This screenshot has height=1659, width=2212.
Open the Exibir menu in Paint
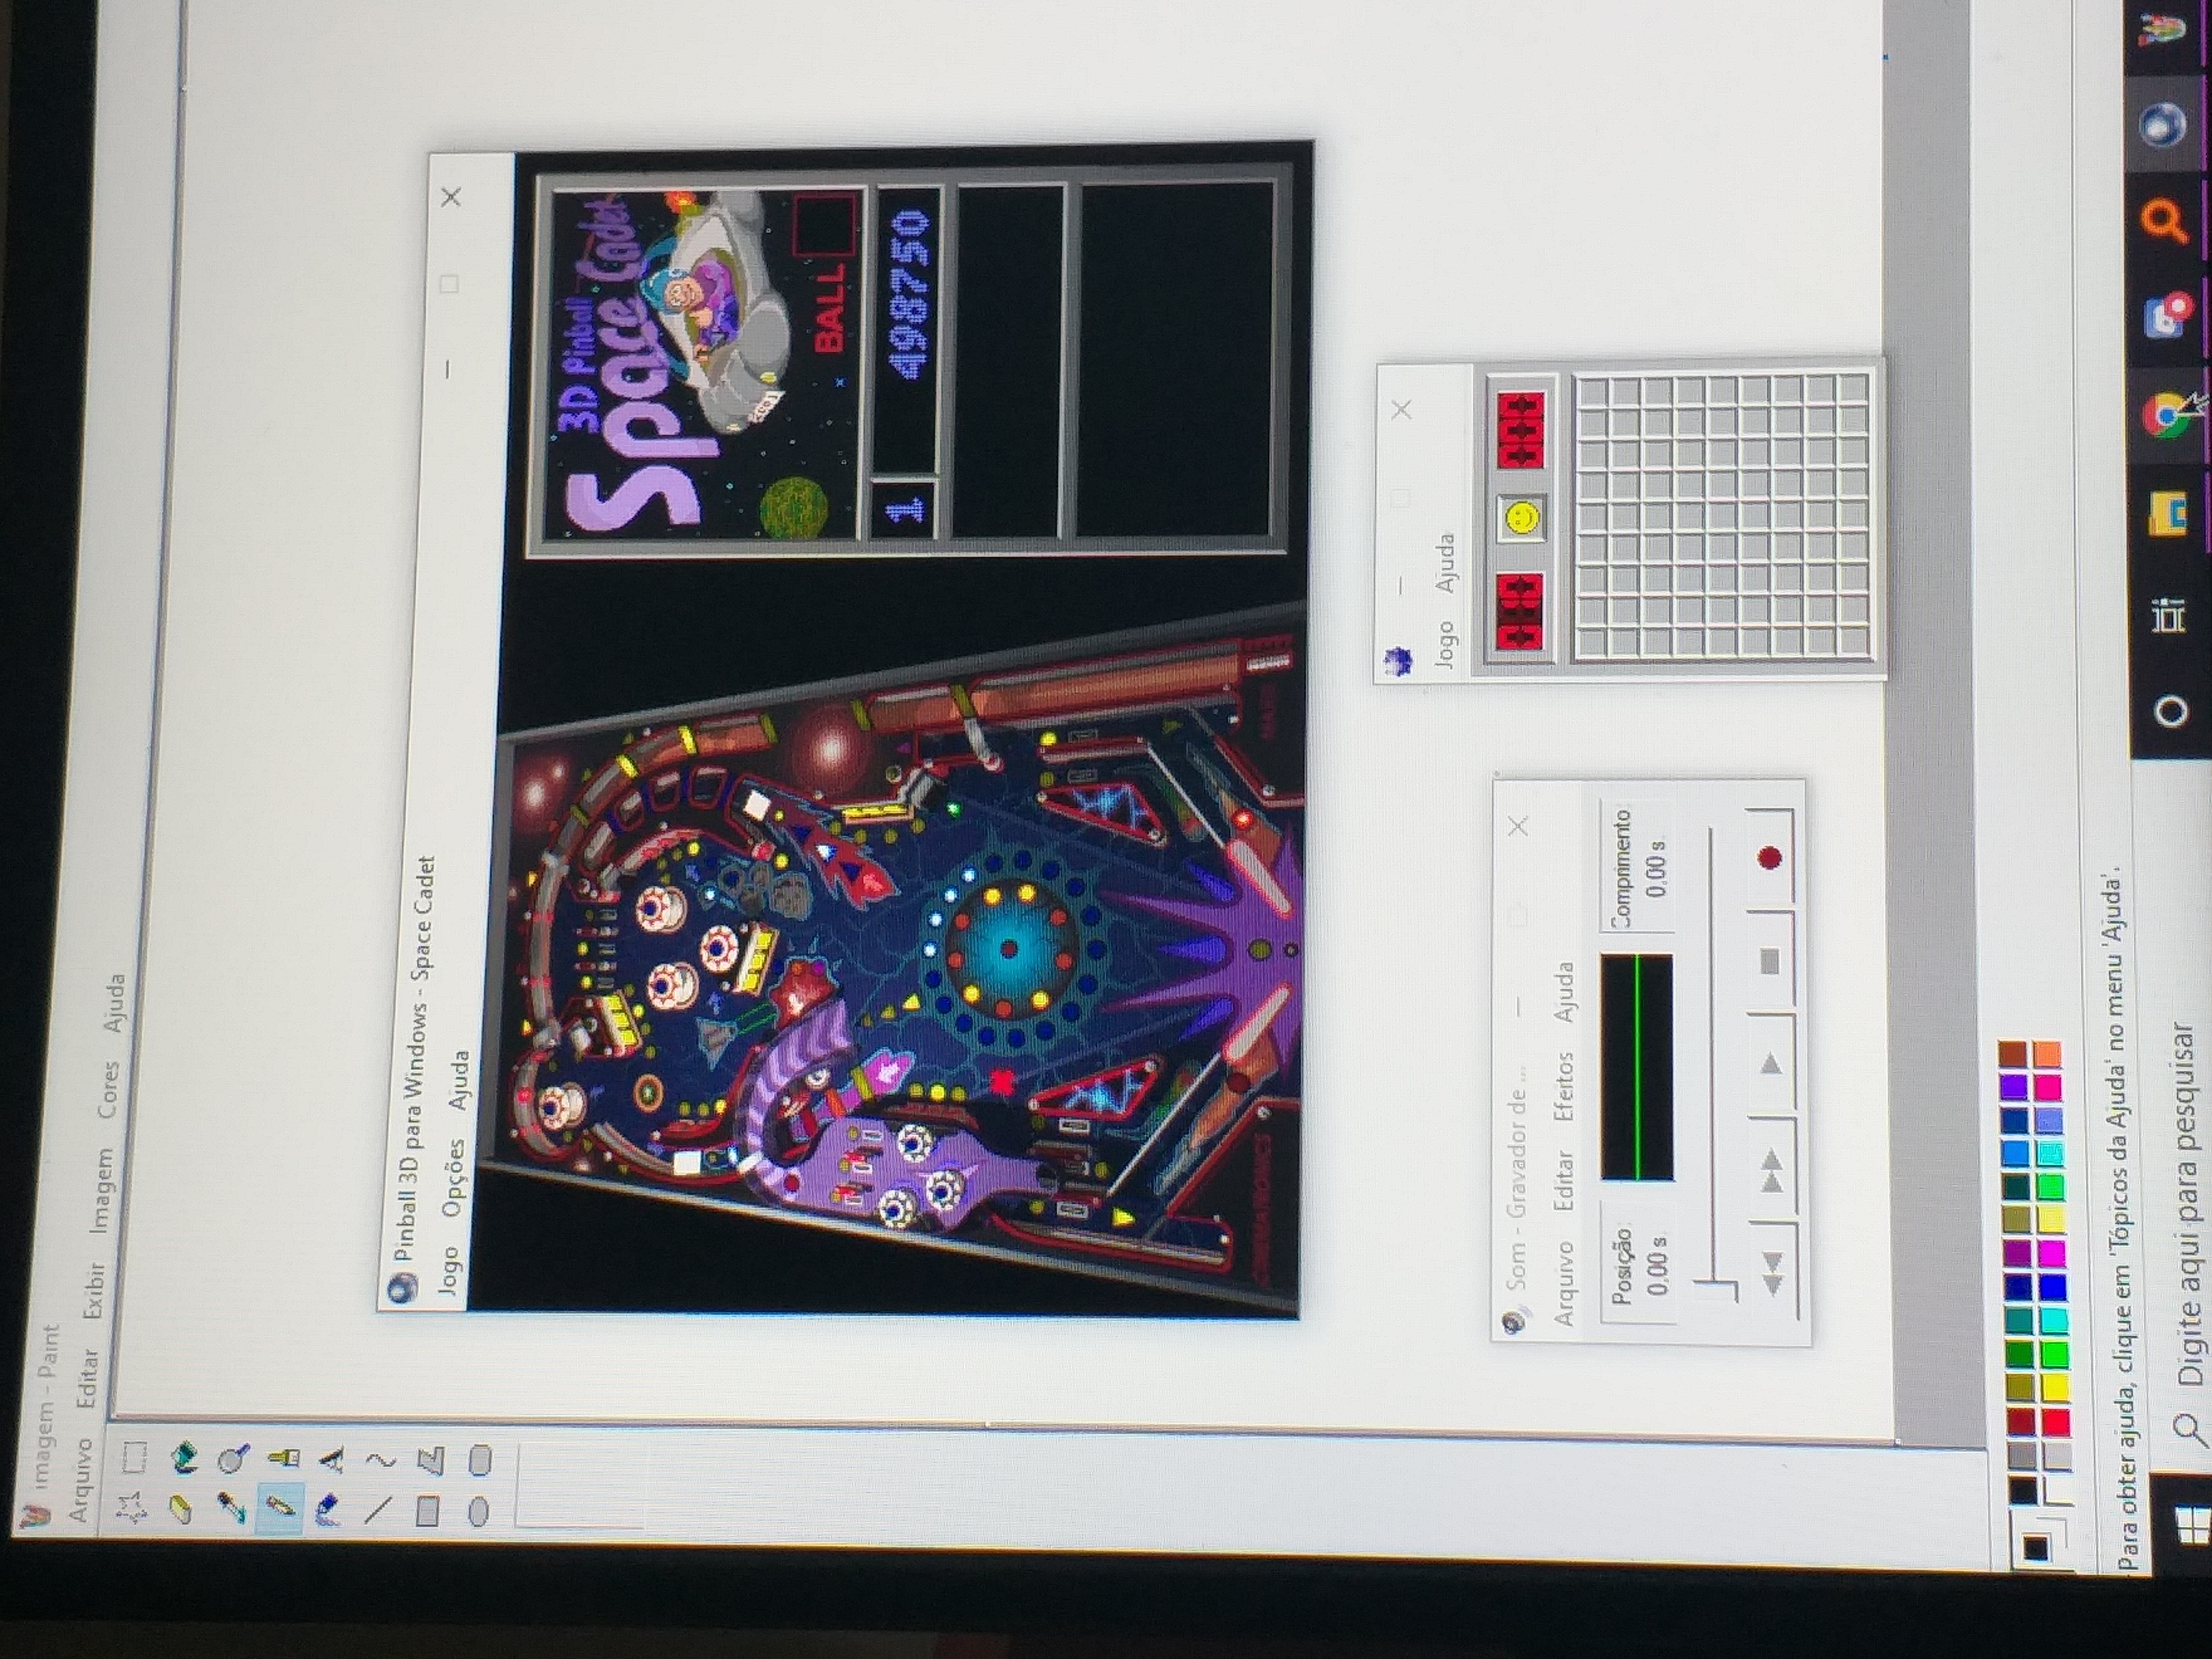94,1290
